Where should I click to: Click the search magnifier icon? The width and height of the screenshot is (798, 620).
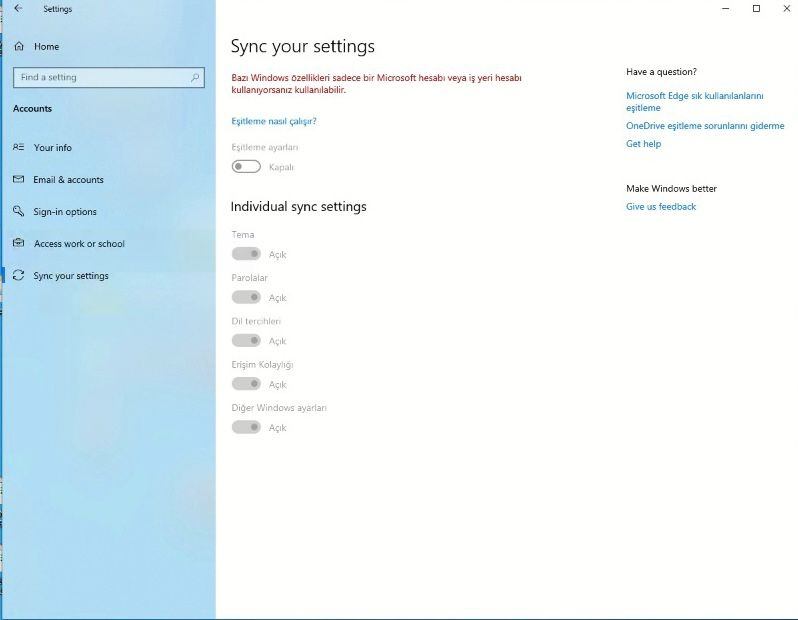click(x=195, y=77)
